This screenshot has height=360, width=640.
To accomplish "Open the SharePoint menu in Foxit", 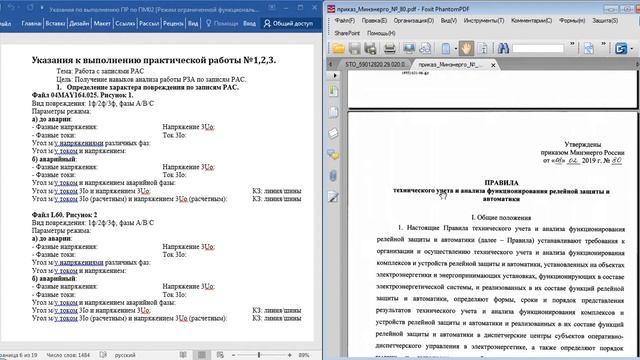I will click(x=347, y=33).
